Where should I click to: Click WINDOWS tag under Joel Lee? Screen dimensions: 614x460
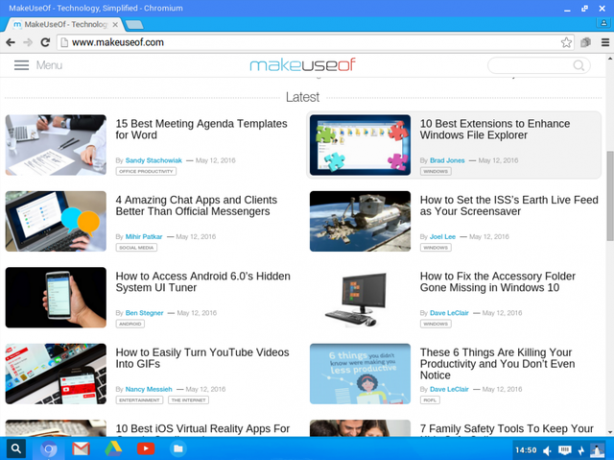point(435,248)
